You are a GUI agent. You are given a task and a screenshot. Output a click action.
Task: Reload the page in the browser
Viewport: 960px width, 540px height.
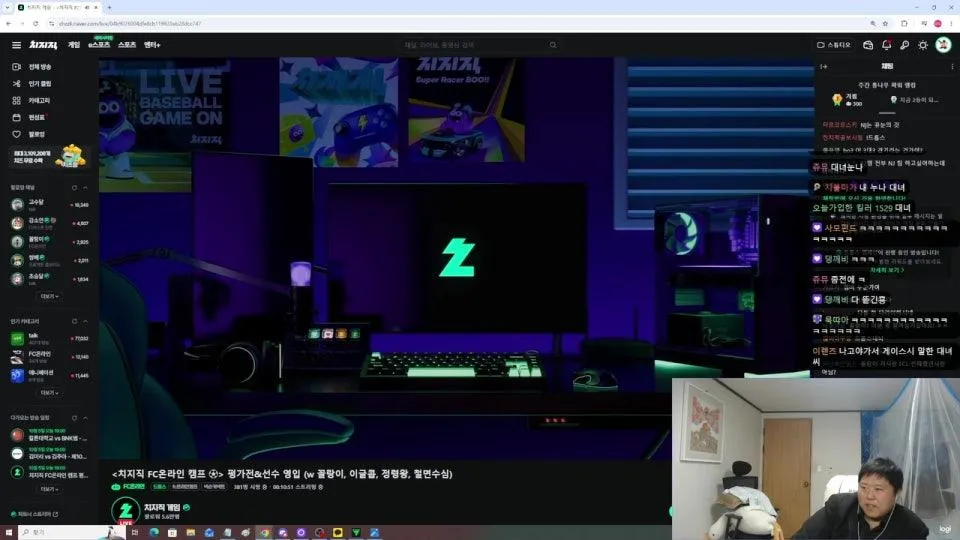pyautogui.click(x=36, y=23)
